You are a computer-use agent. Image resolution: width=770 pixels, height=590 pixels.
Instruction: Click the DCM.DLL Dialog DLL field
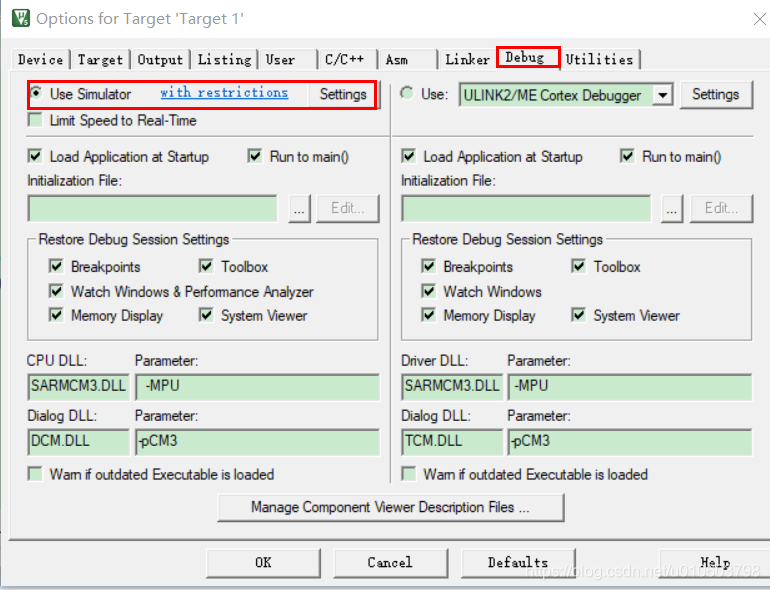[x=79, y=442]
